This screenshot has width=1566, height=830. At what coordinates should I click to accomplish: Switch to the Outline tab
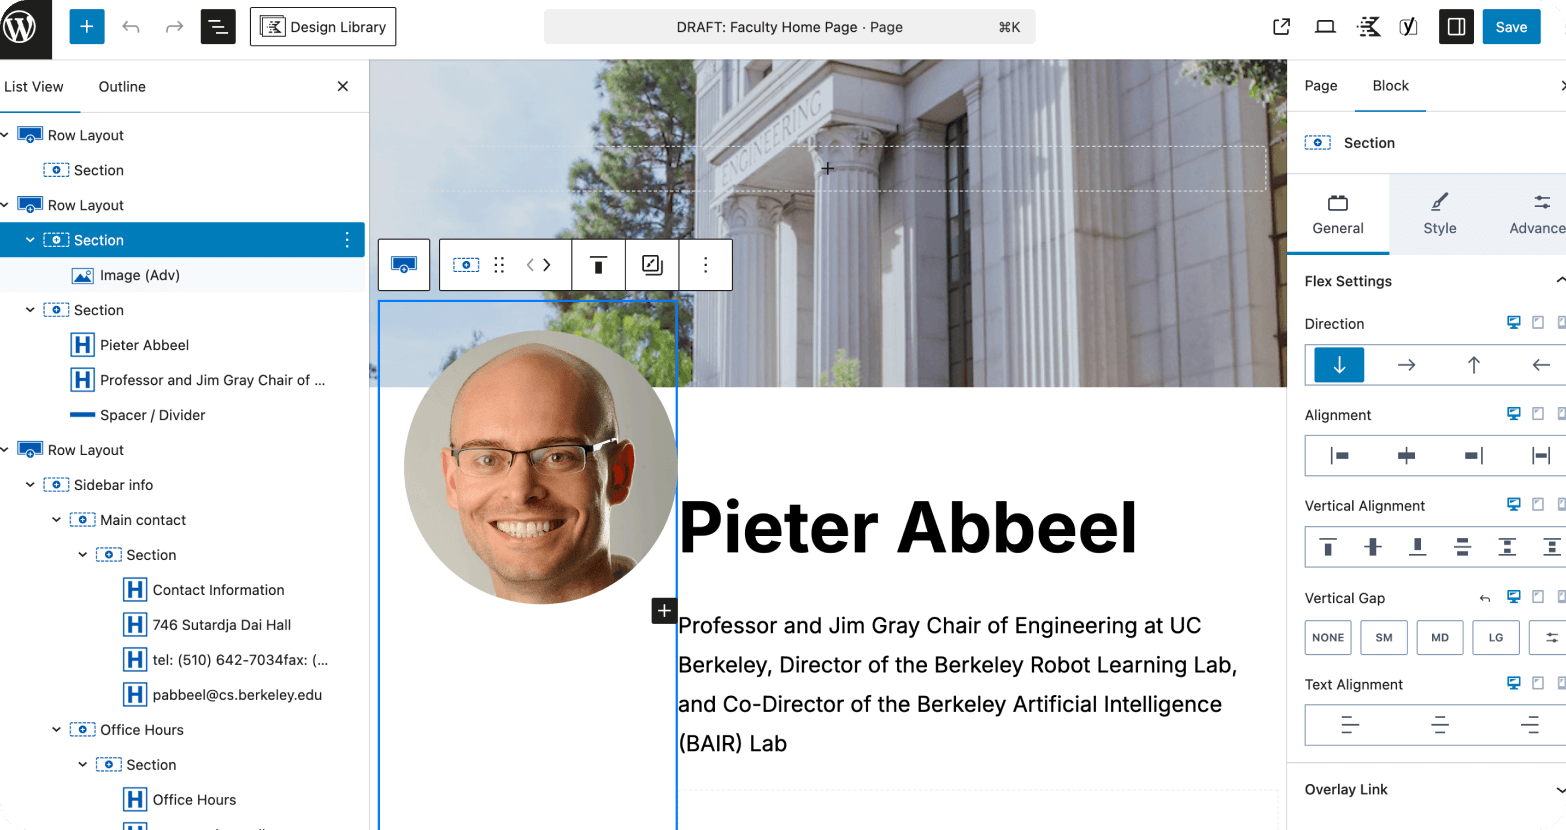point(122,87)
